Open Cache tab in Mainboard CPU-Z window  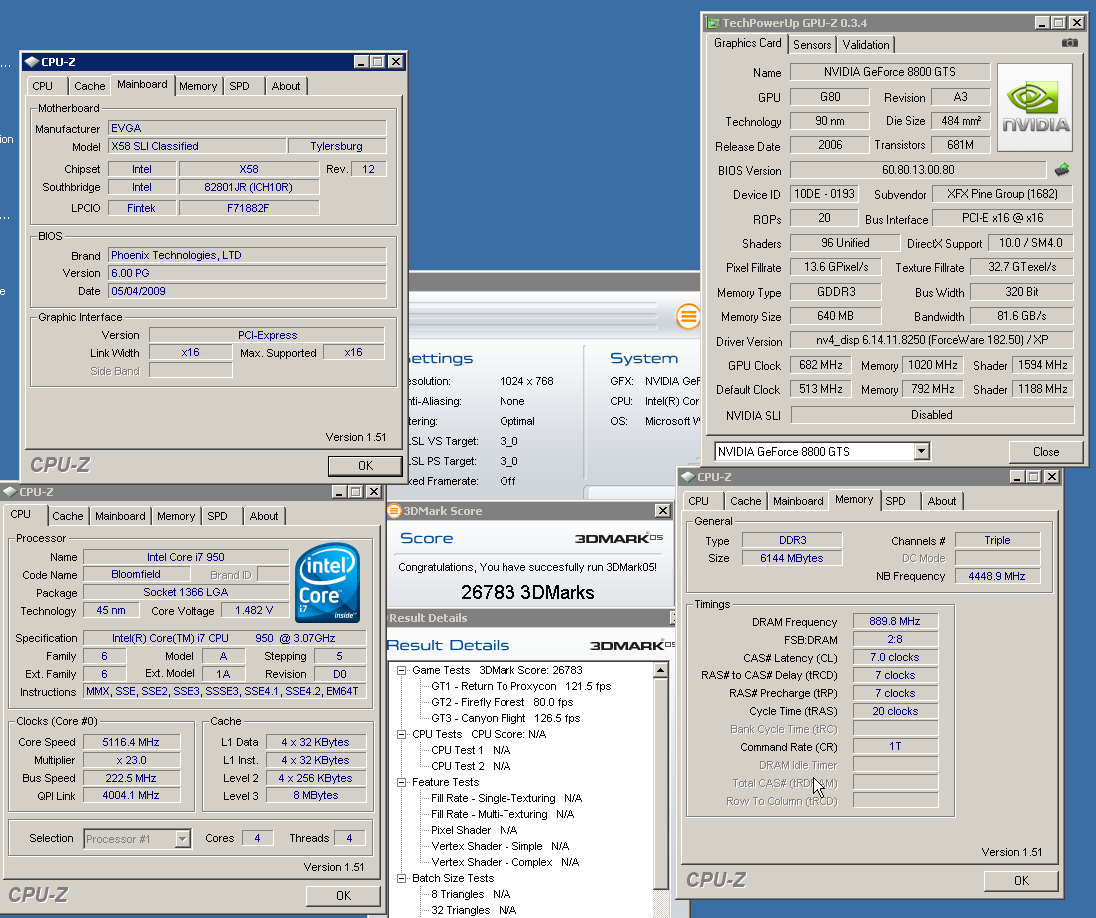[x=89, y=86]
